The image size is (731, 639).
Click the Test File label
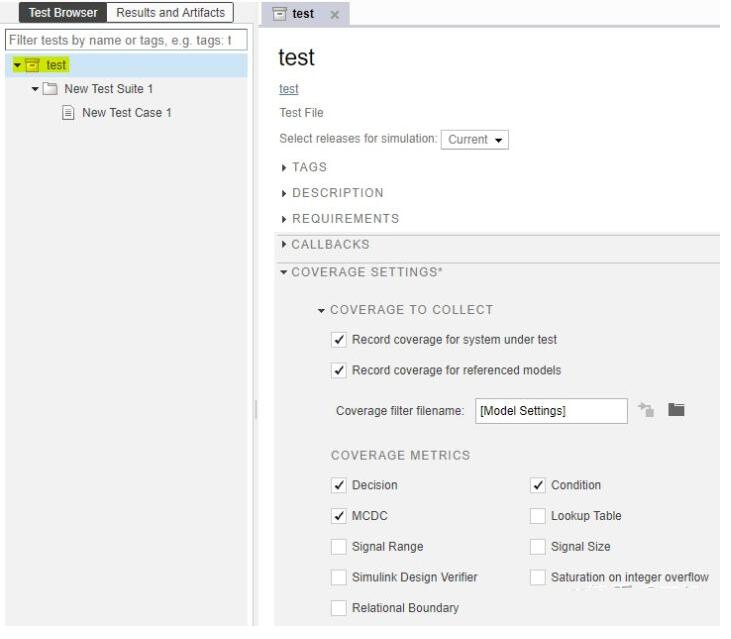pos(301,113)
